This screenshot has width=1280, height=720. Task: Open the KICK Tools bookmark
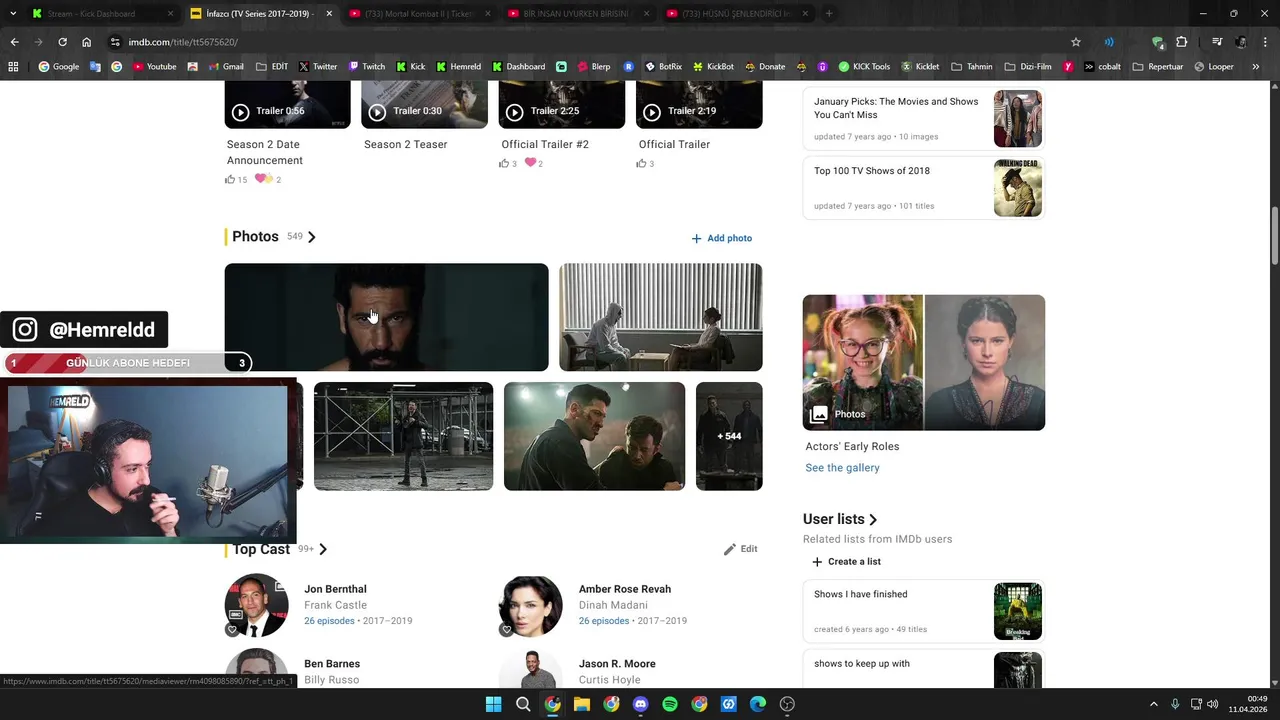864,67
